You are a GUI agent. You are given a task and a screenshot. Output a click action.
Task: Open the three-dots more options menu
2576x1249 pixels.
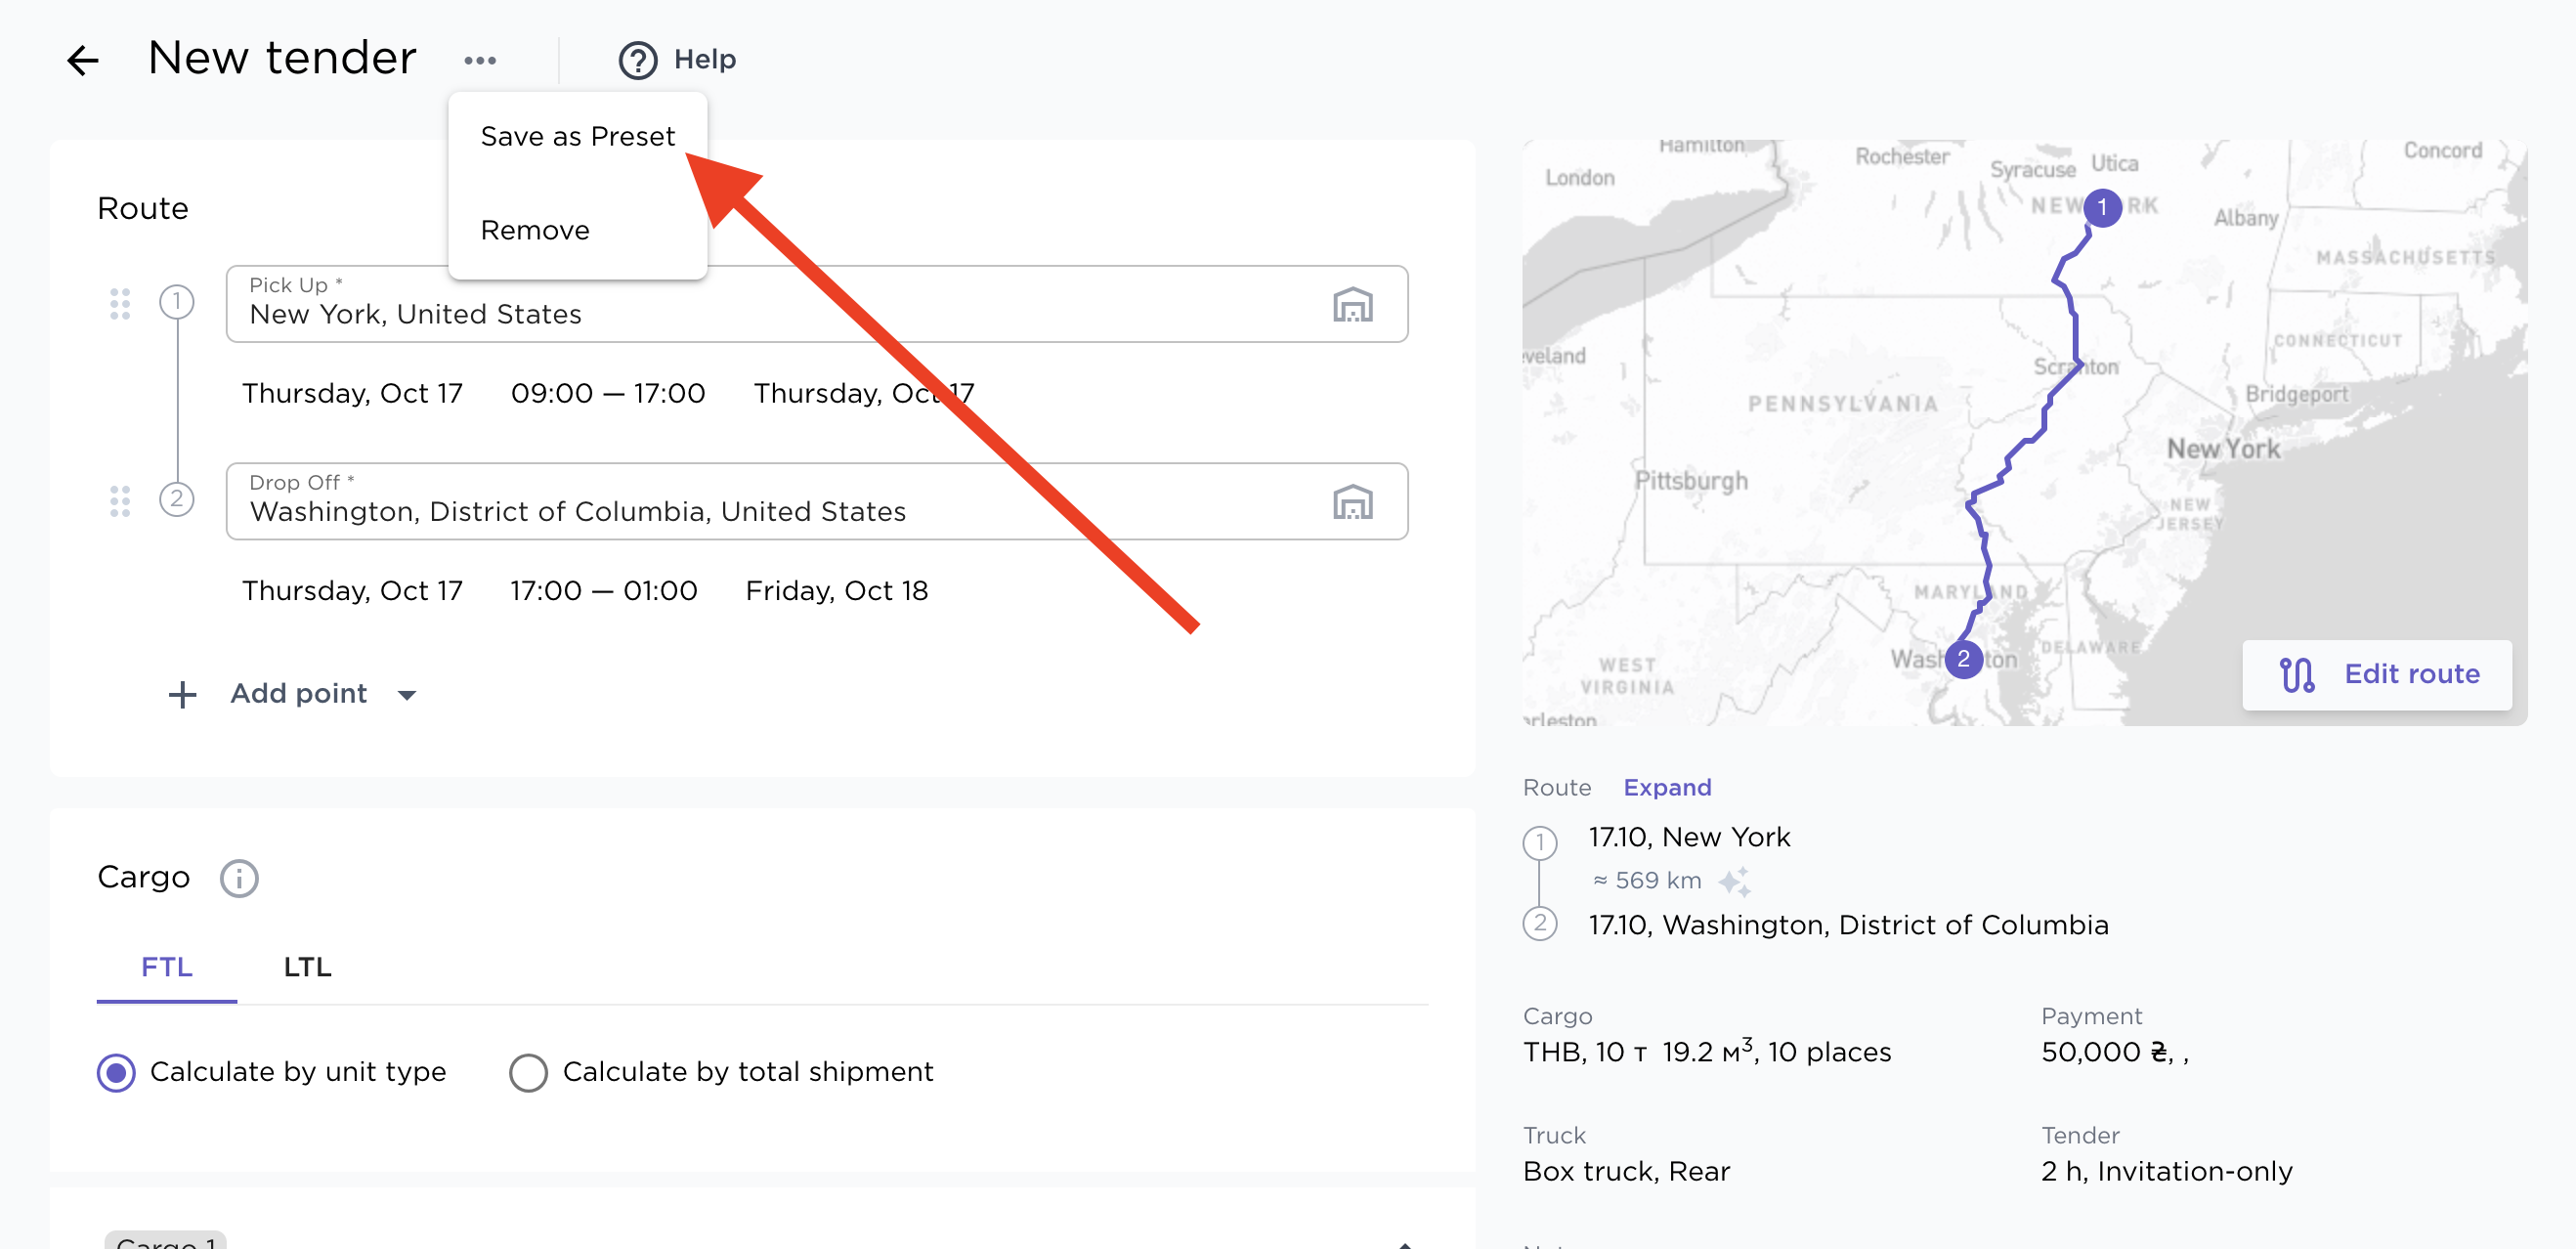pyautogui.click(x=480, y=60)
